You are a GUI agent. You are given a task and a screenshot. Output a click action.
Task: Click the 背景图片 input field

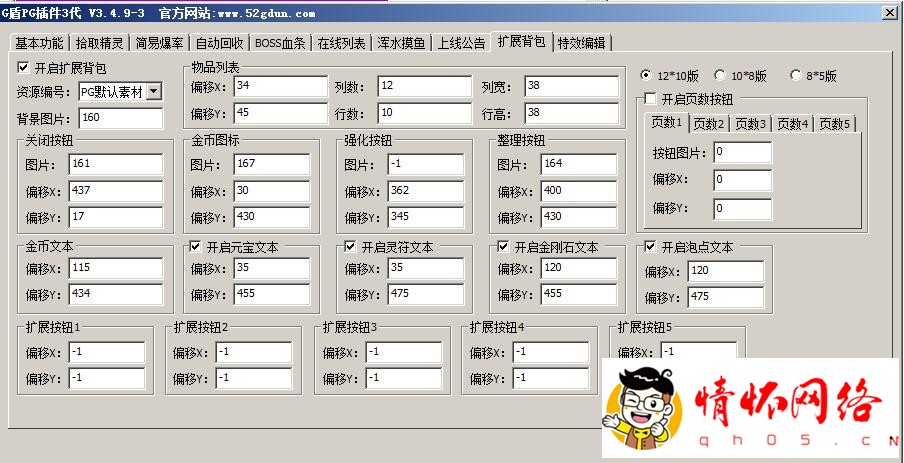coord(120,118)
